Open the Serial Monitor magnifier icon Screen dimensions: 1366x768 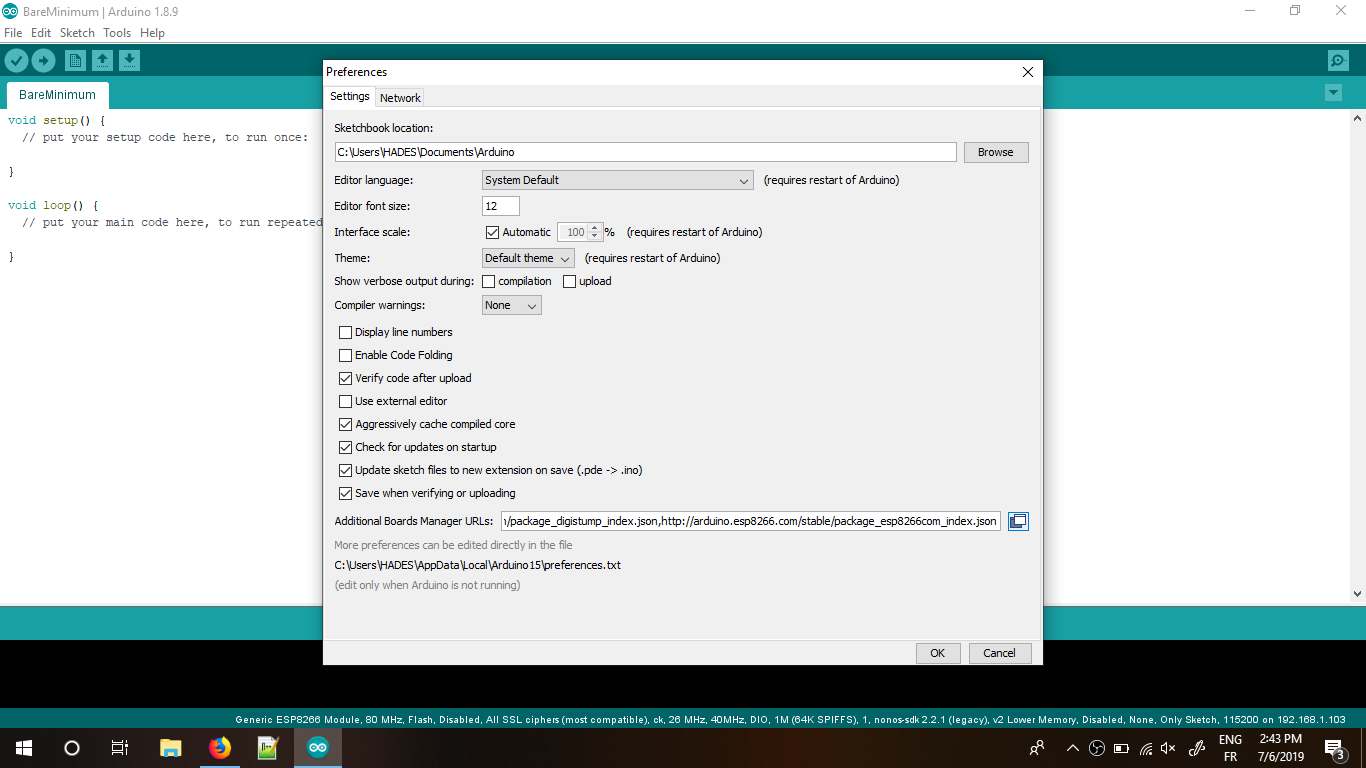1337,60
